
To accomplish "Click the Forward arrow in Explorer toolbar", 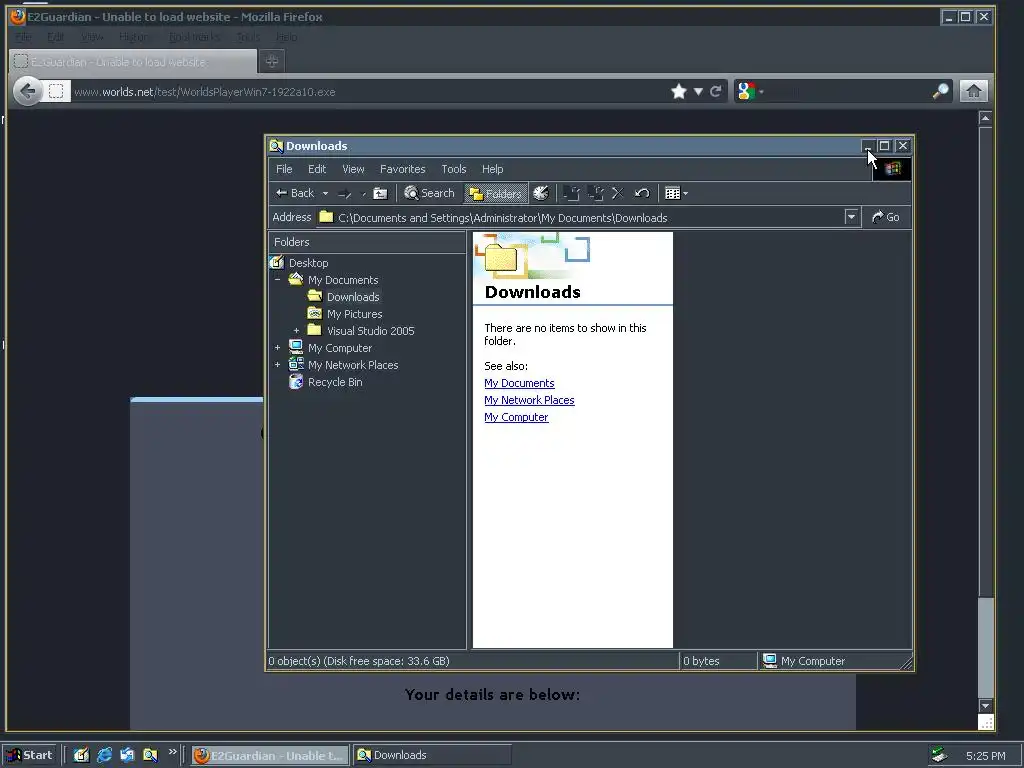I will [x=345, y=193].
